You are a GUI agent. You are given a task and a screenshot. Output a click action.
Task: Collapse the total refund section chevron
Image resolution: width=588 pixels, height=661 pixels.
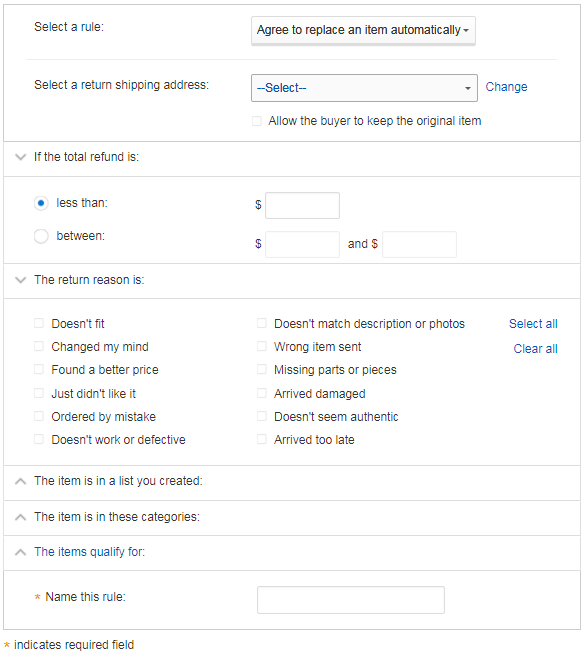tap(20, 157)
